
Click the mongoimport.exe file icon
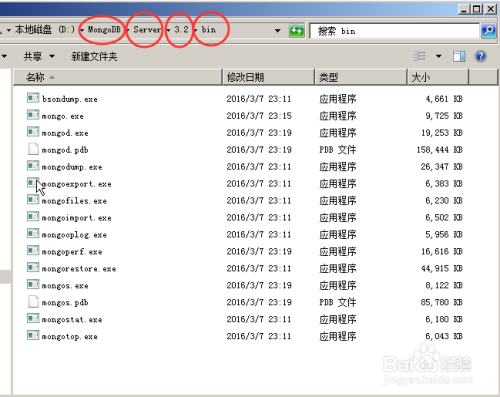(33, 217)
